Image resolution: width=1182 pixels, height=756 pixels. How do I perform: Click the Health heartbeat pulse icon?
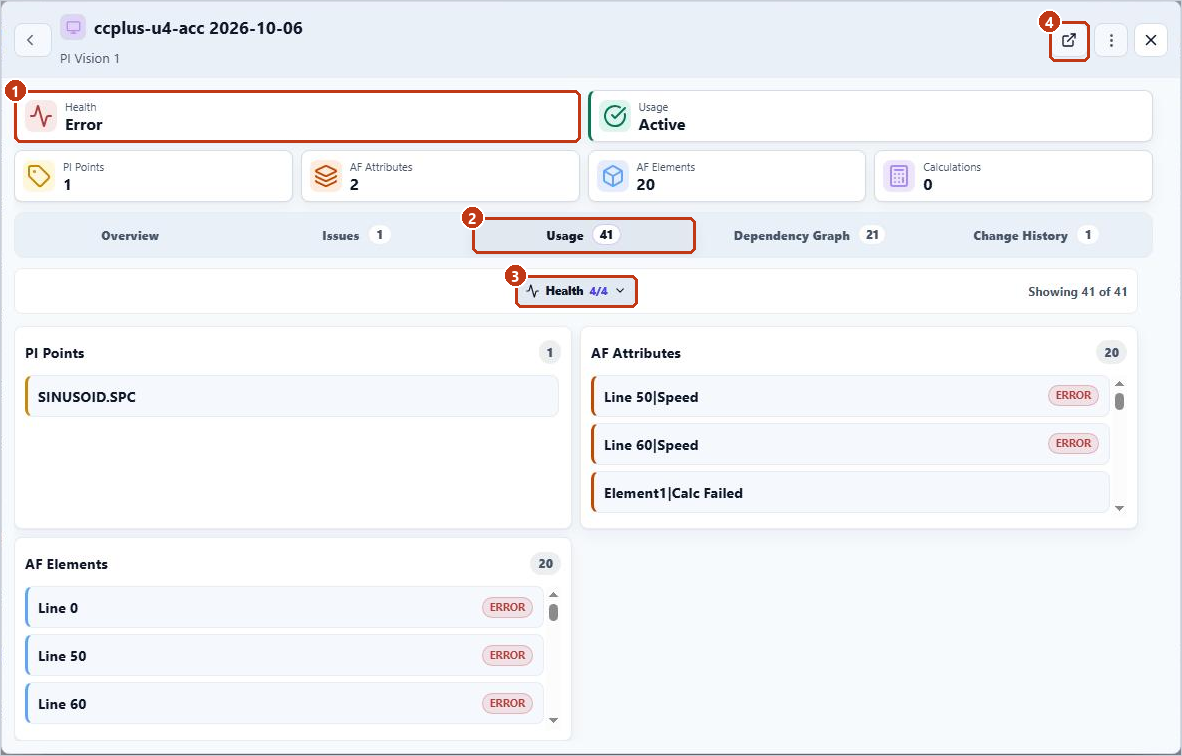click(41, 116)
